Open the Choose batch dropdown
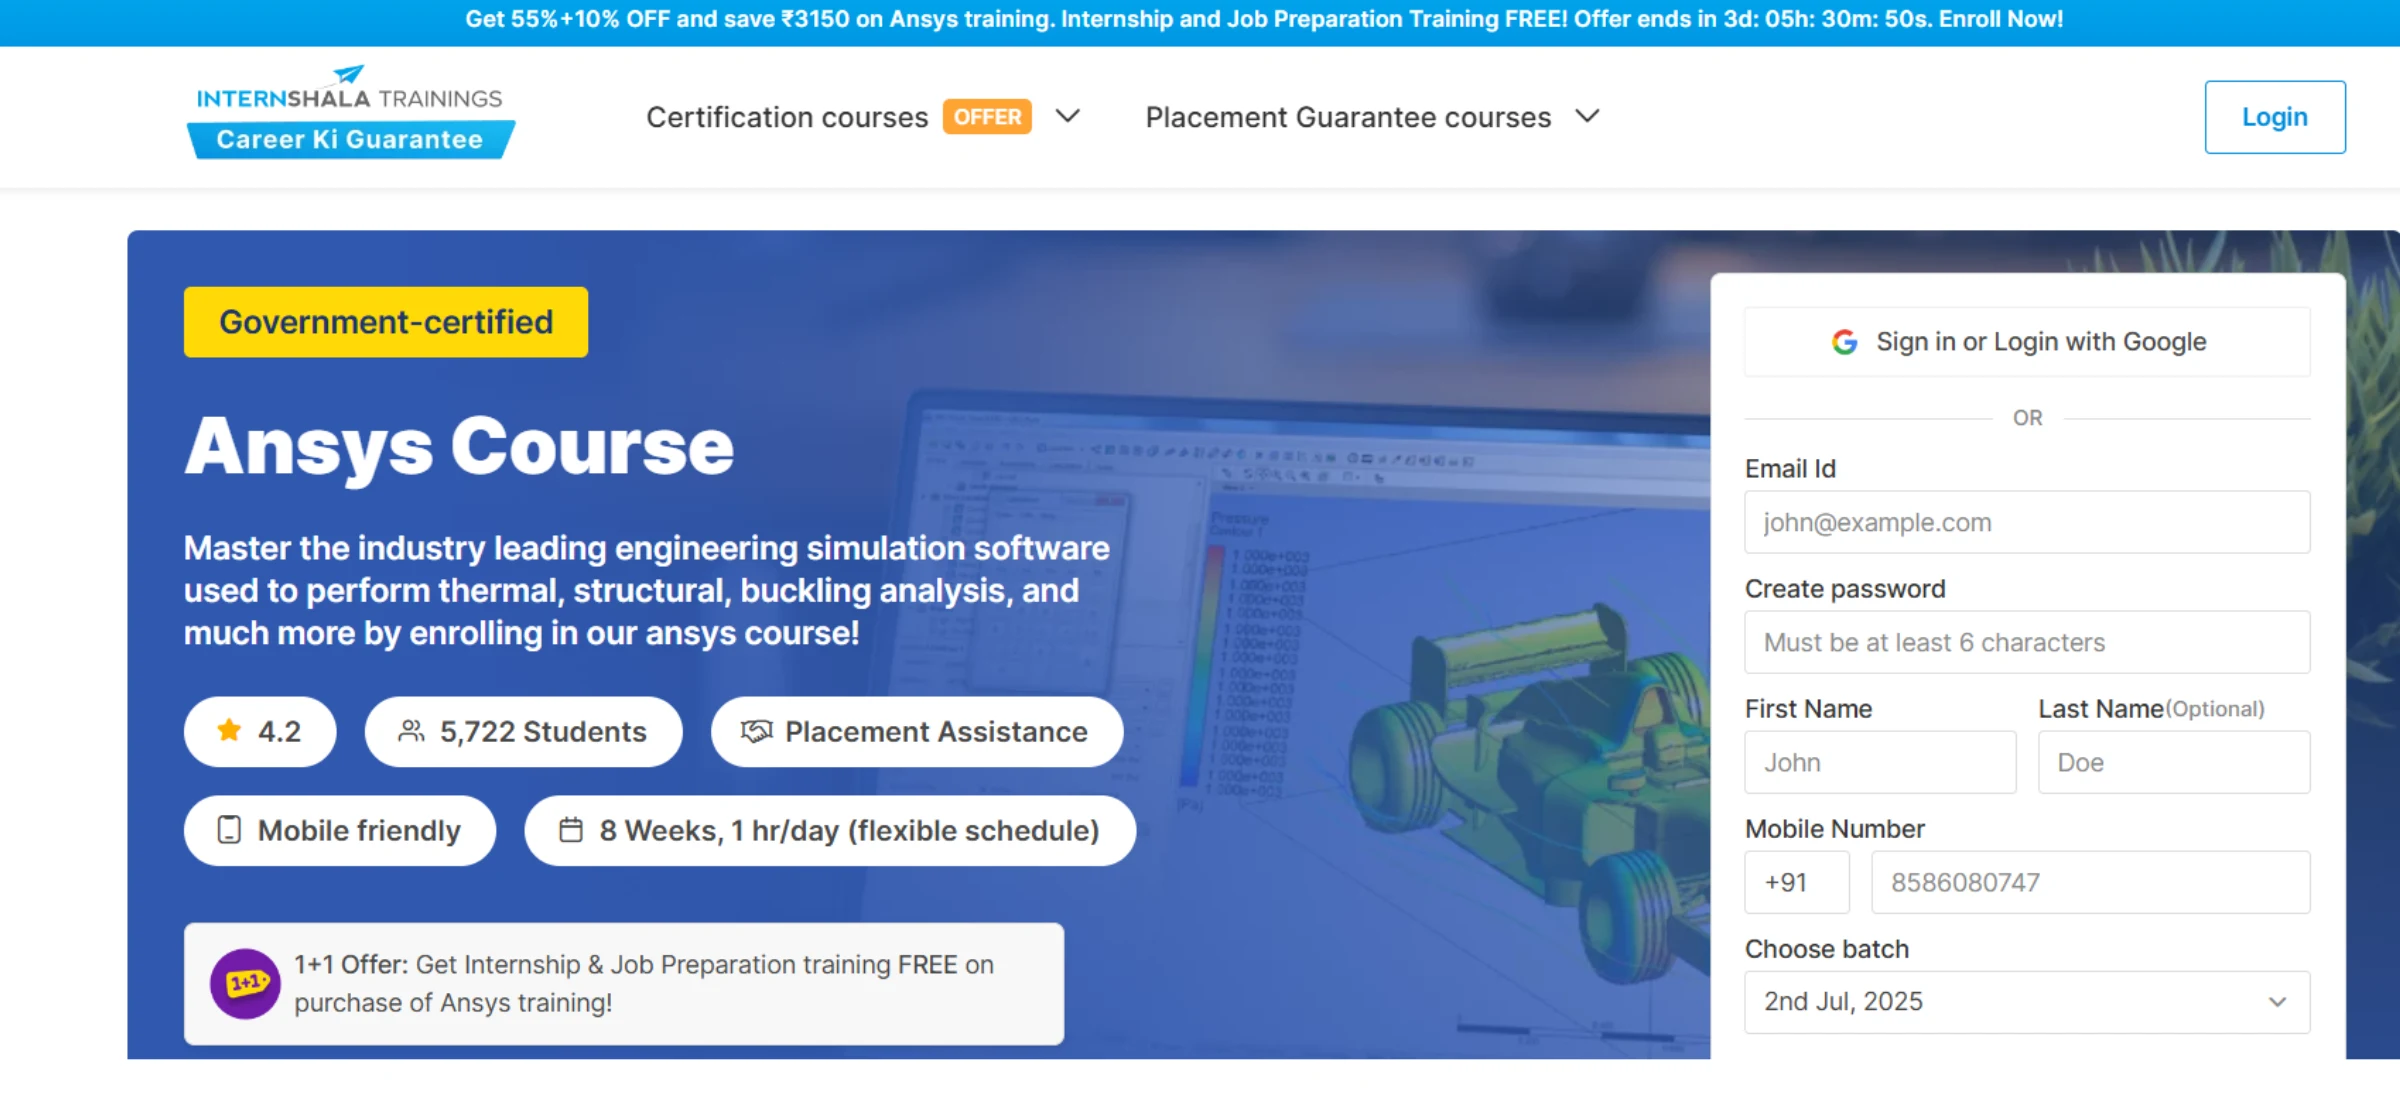Viewport: 2400px width, 1094px height. [x=2026, y=1001]
